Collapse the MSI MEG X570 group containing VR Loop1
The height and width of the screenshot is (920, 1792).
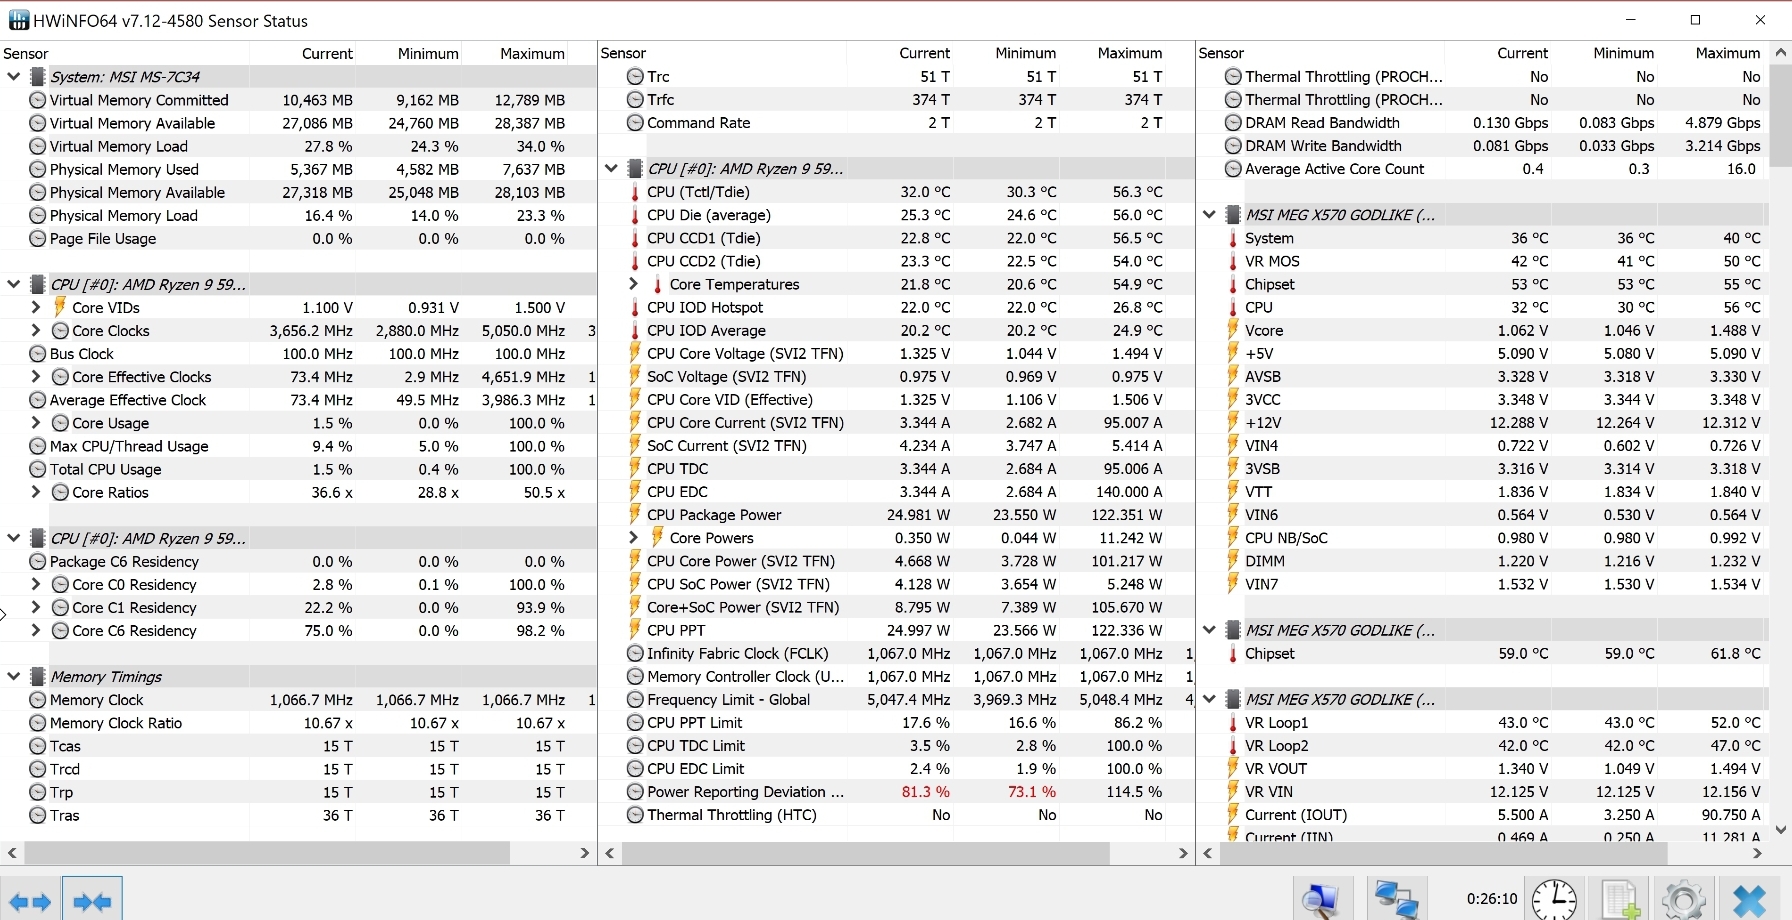coord(1209,700)
